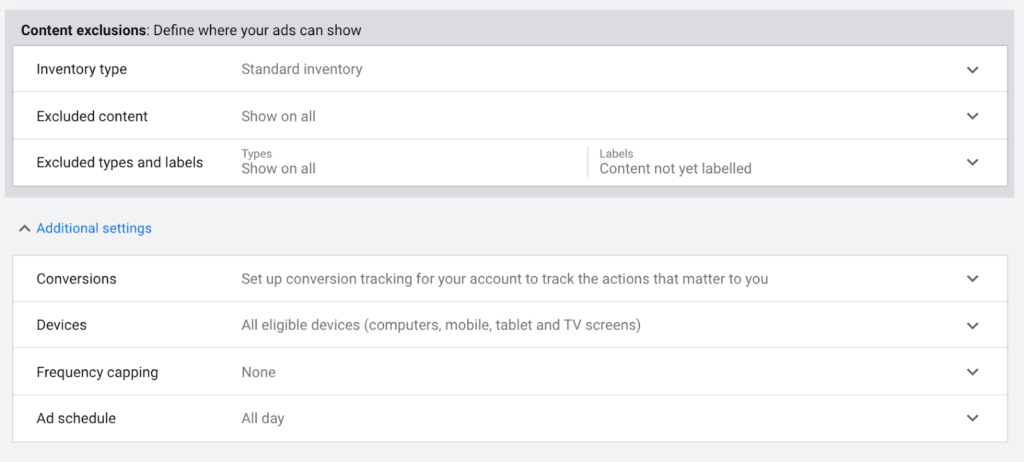Click the Content not yet labelled value
1024x462 pixels.
coord(675,169)
